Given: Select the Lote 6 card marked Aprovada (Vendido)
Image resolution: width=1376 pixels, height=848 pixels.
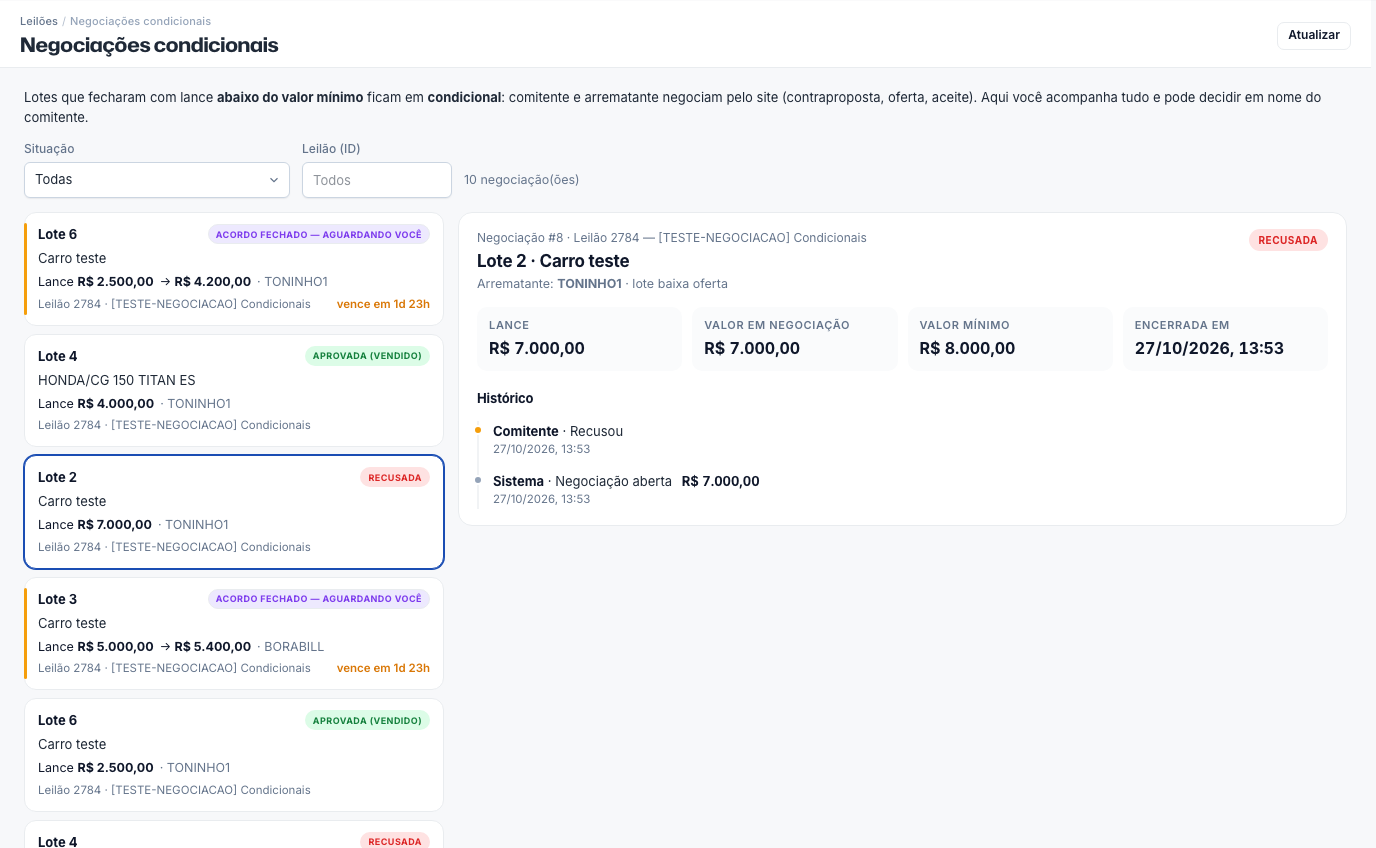Looking at the screenshot, I should click(234, 755).
